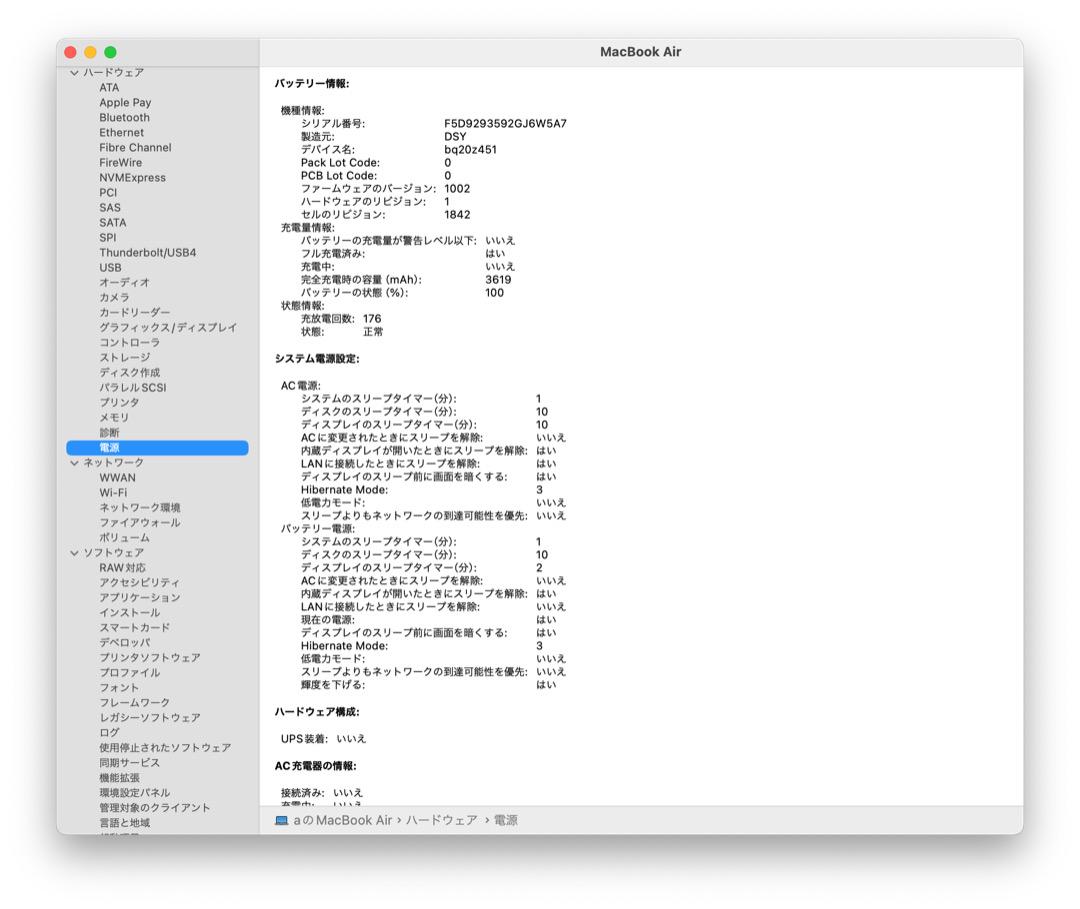Select Apple Pay in the sidebar
This screenshot has width=1080, height=909.
click(x=125, y=103)
